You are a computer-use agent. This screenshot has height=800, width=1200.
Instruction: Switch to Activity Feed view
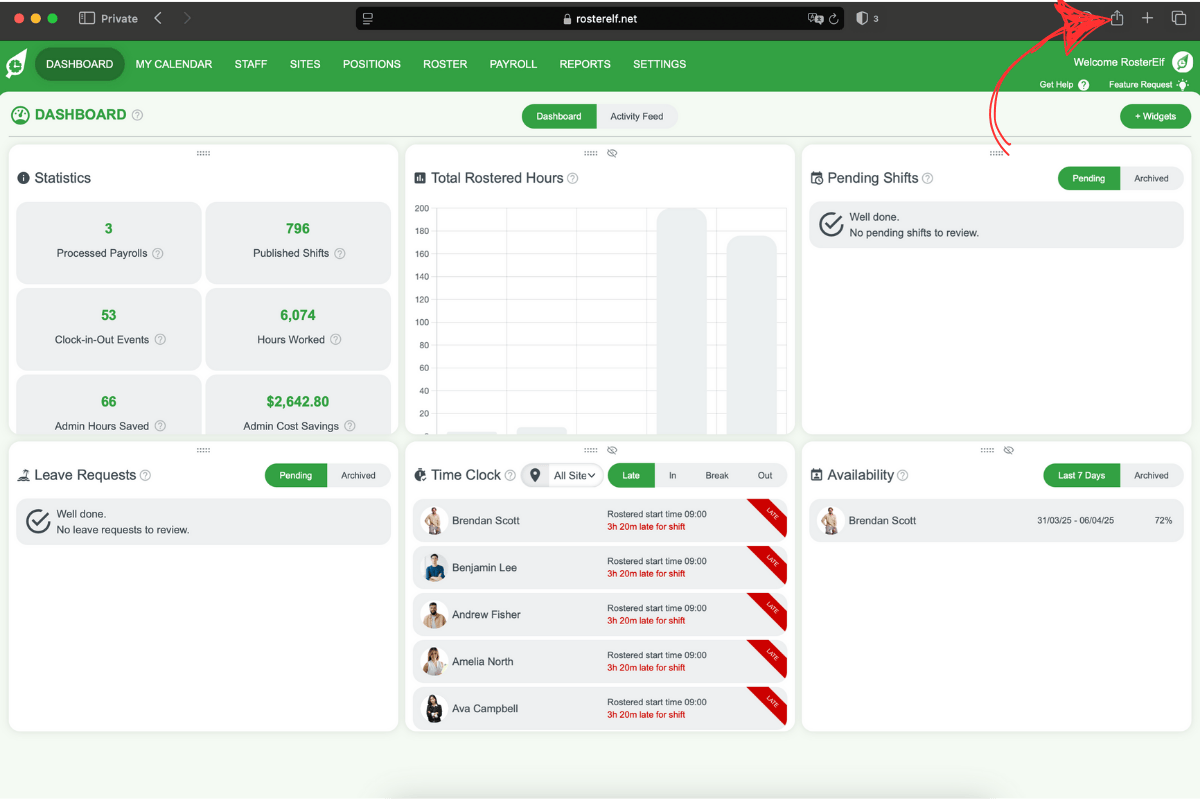click(x=637, y=117)
